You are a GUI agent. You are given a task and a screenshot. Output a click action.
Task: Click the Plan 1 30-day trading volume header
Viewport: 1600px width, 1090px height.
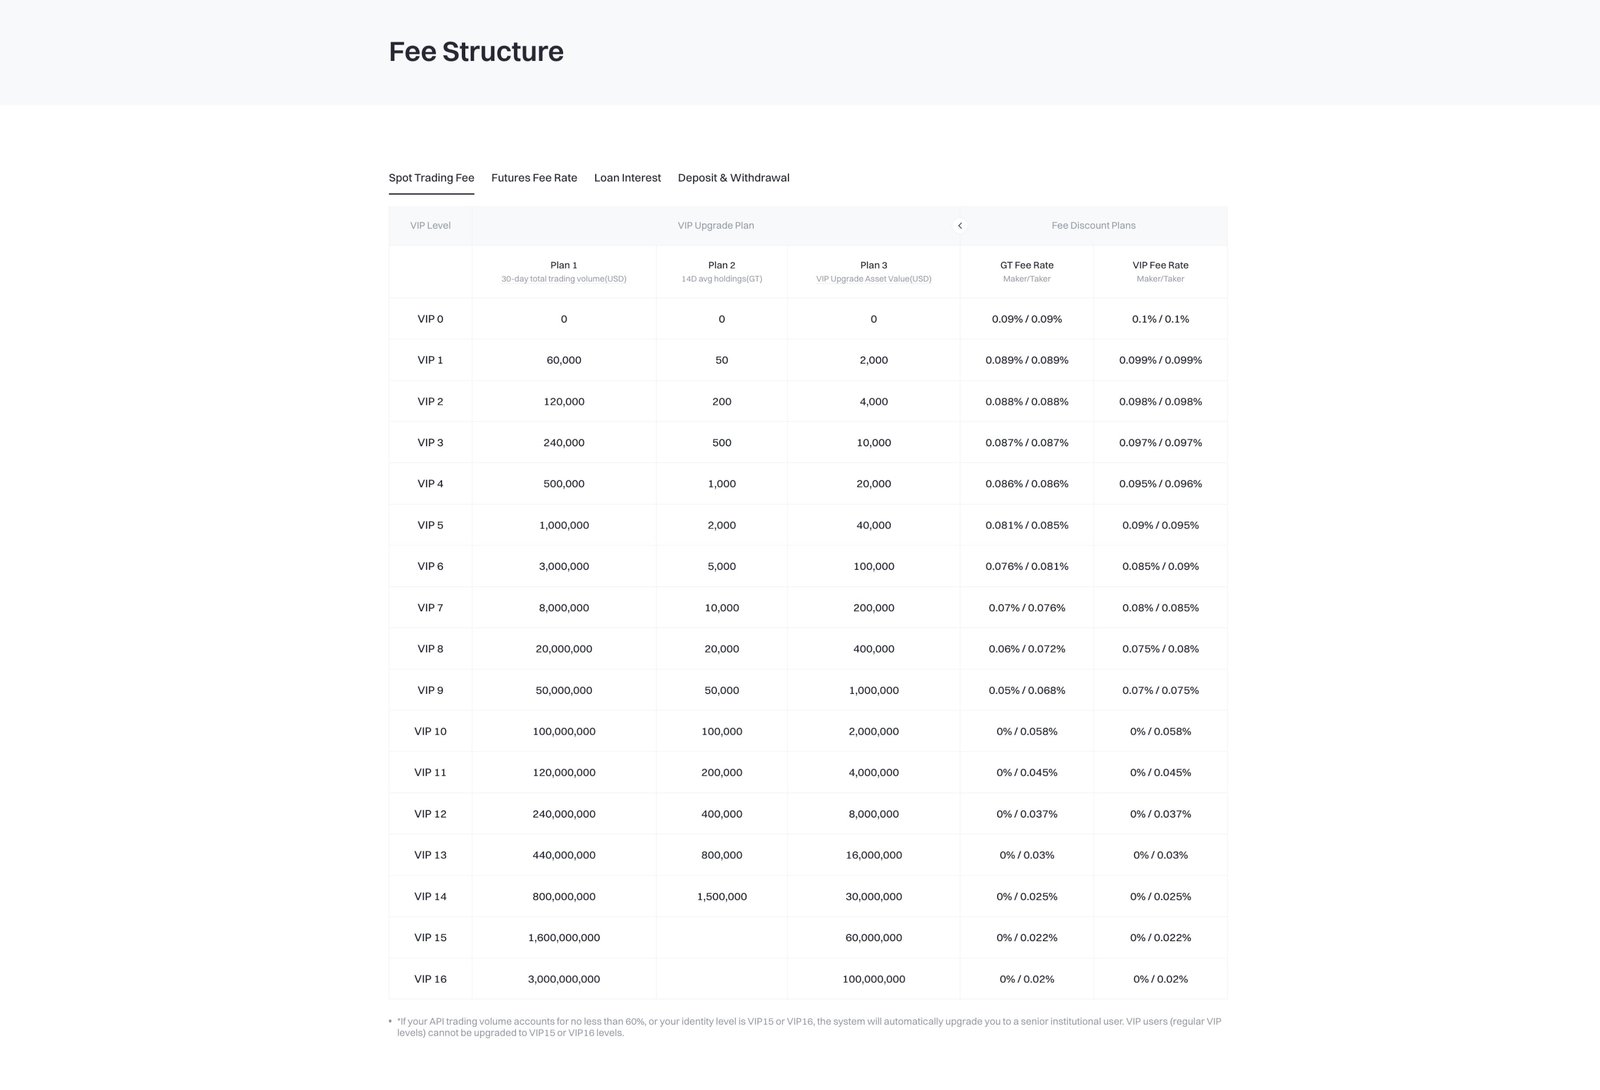563,272
